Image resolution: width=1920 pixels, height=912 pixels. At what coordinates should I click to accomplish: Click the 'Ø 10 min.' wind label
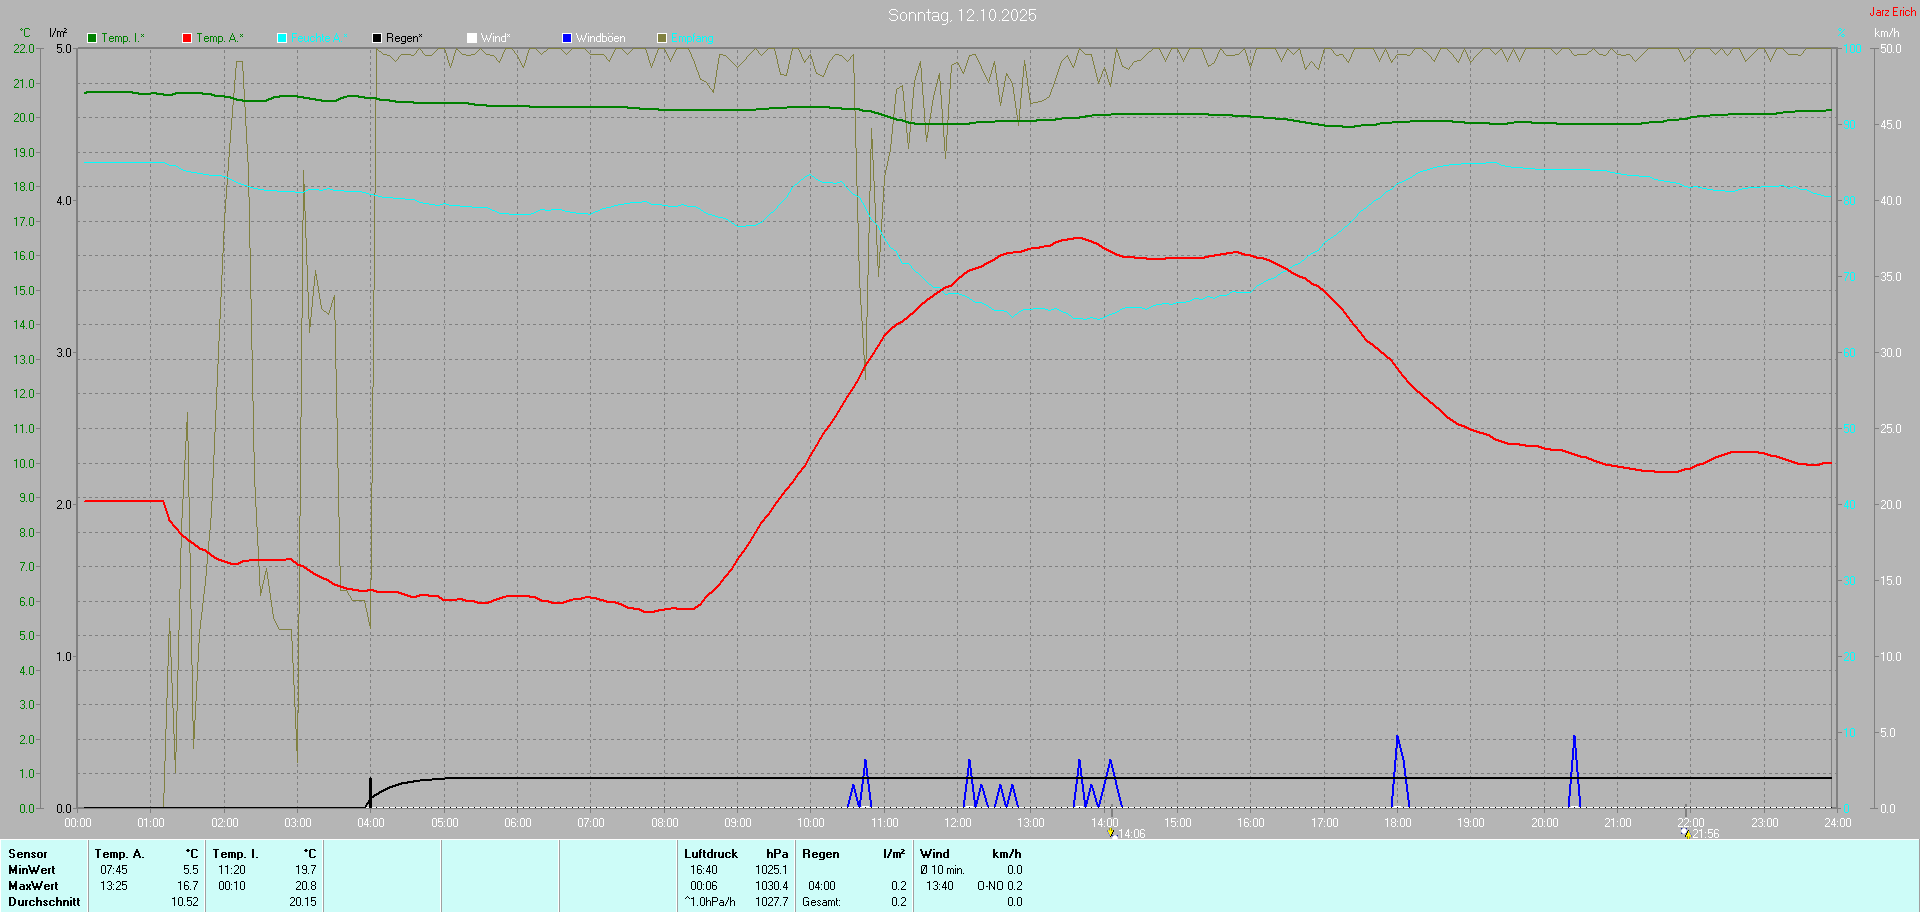pyautogui.click(x=942, y=870)
